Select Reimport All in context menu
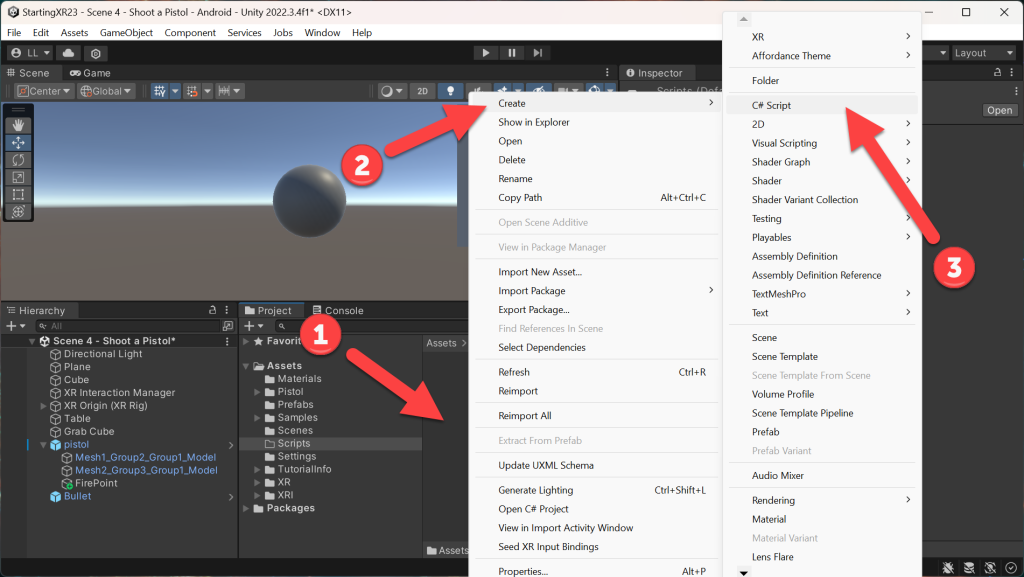Viewport: 1024px width, 577px height. [x=595, y=416]
